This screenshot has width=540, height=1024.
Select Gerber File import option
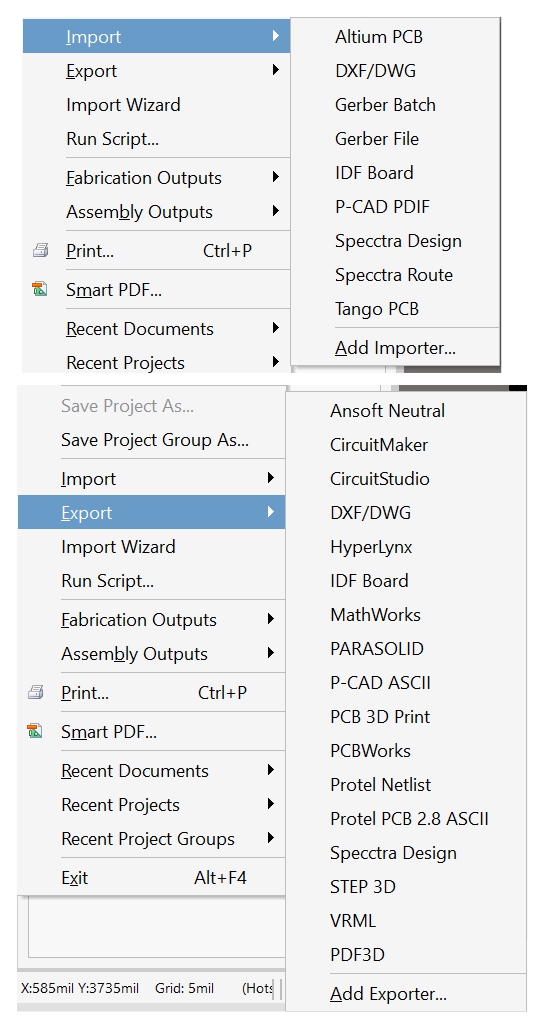click(x=377, y=139)
